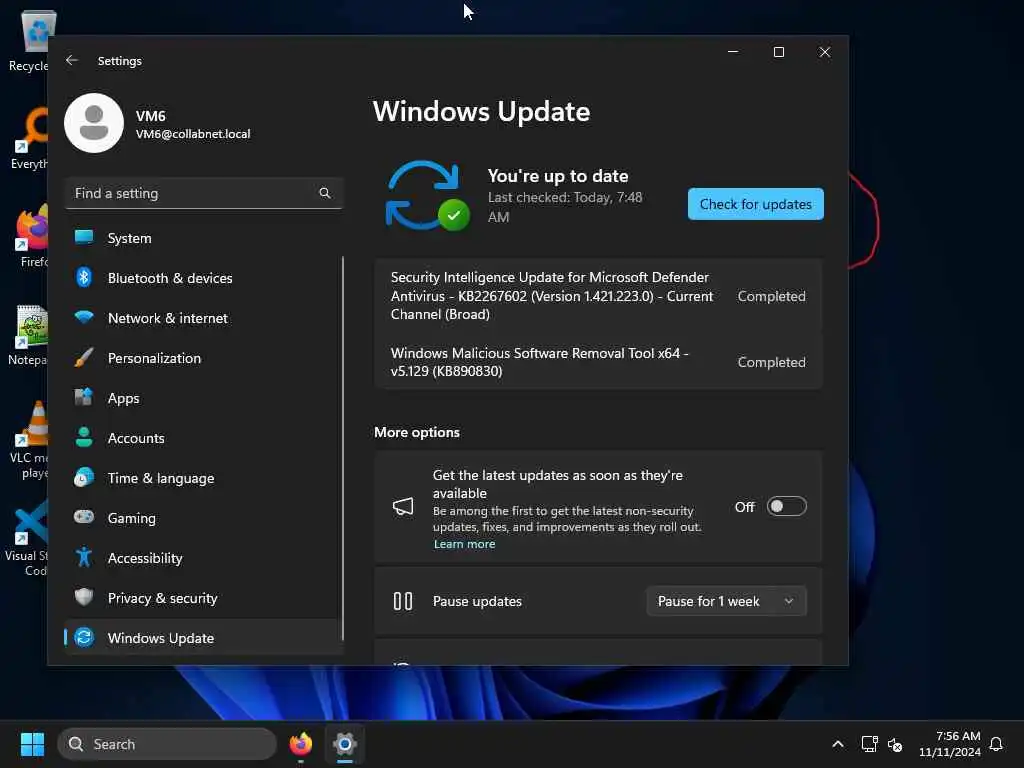1024x768 pixels.
Task: Select Privacy & security label in sidebar
Action: coord(163,598)
